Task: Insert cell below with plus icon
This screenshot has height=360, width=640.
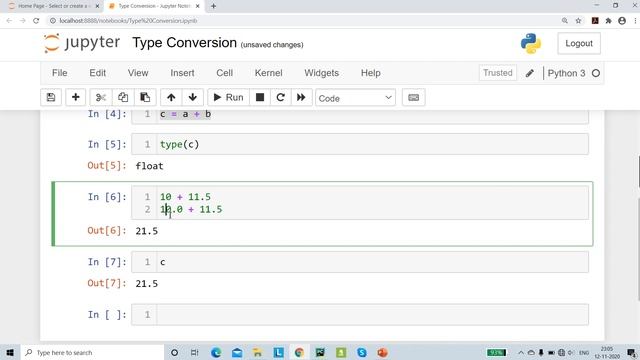Action: point(76,98)
